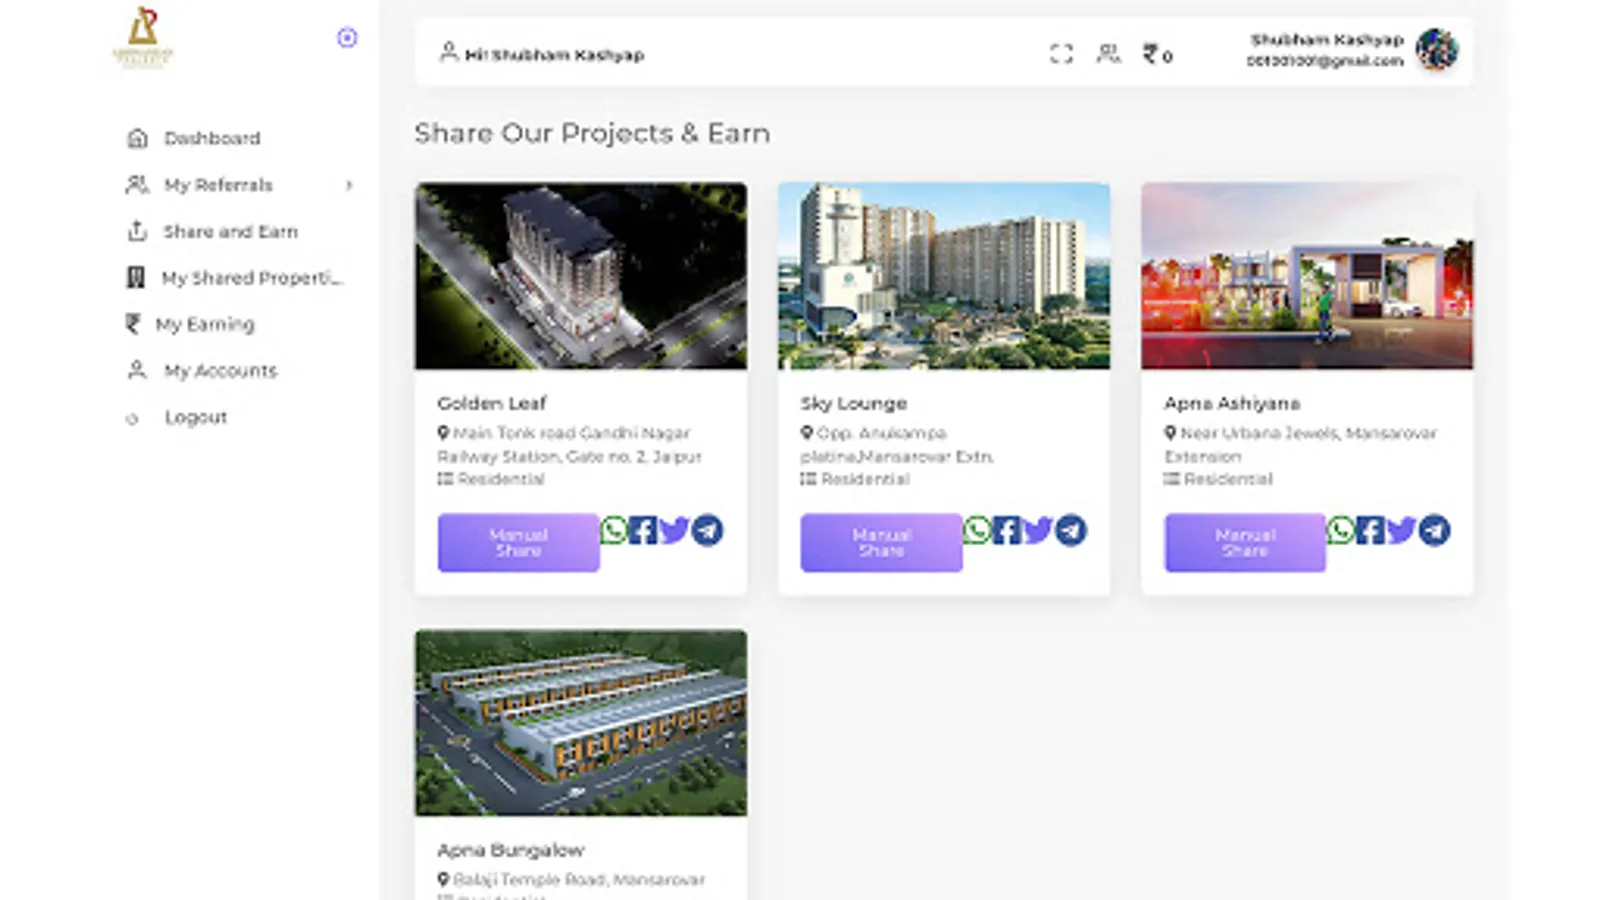Click the company logo in the sidebar

click(x=143, y=37)
